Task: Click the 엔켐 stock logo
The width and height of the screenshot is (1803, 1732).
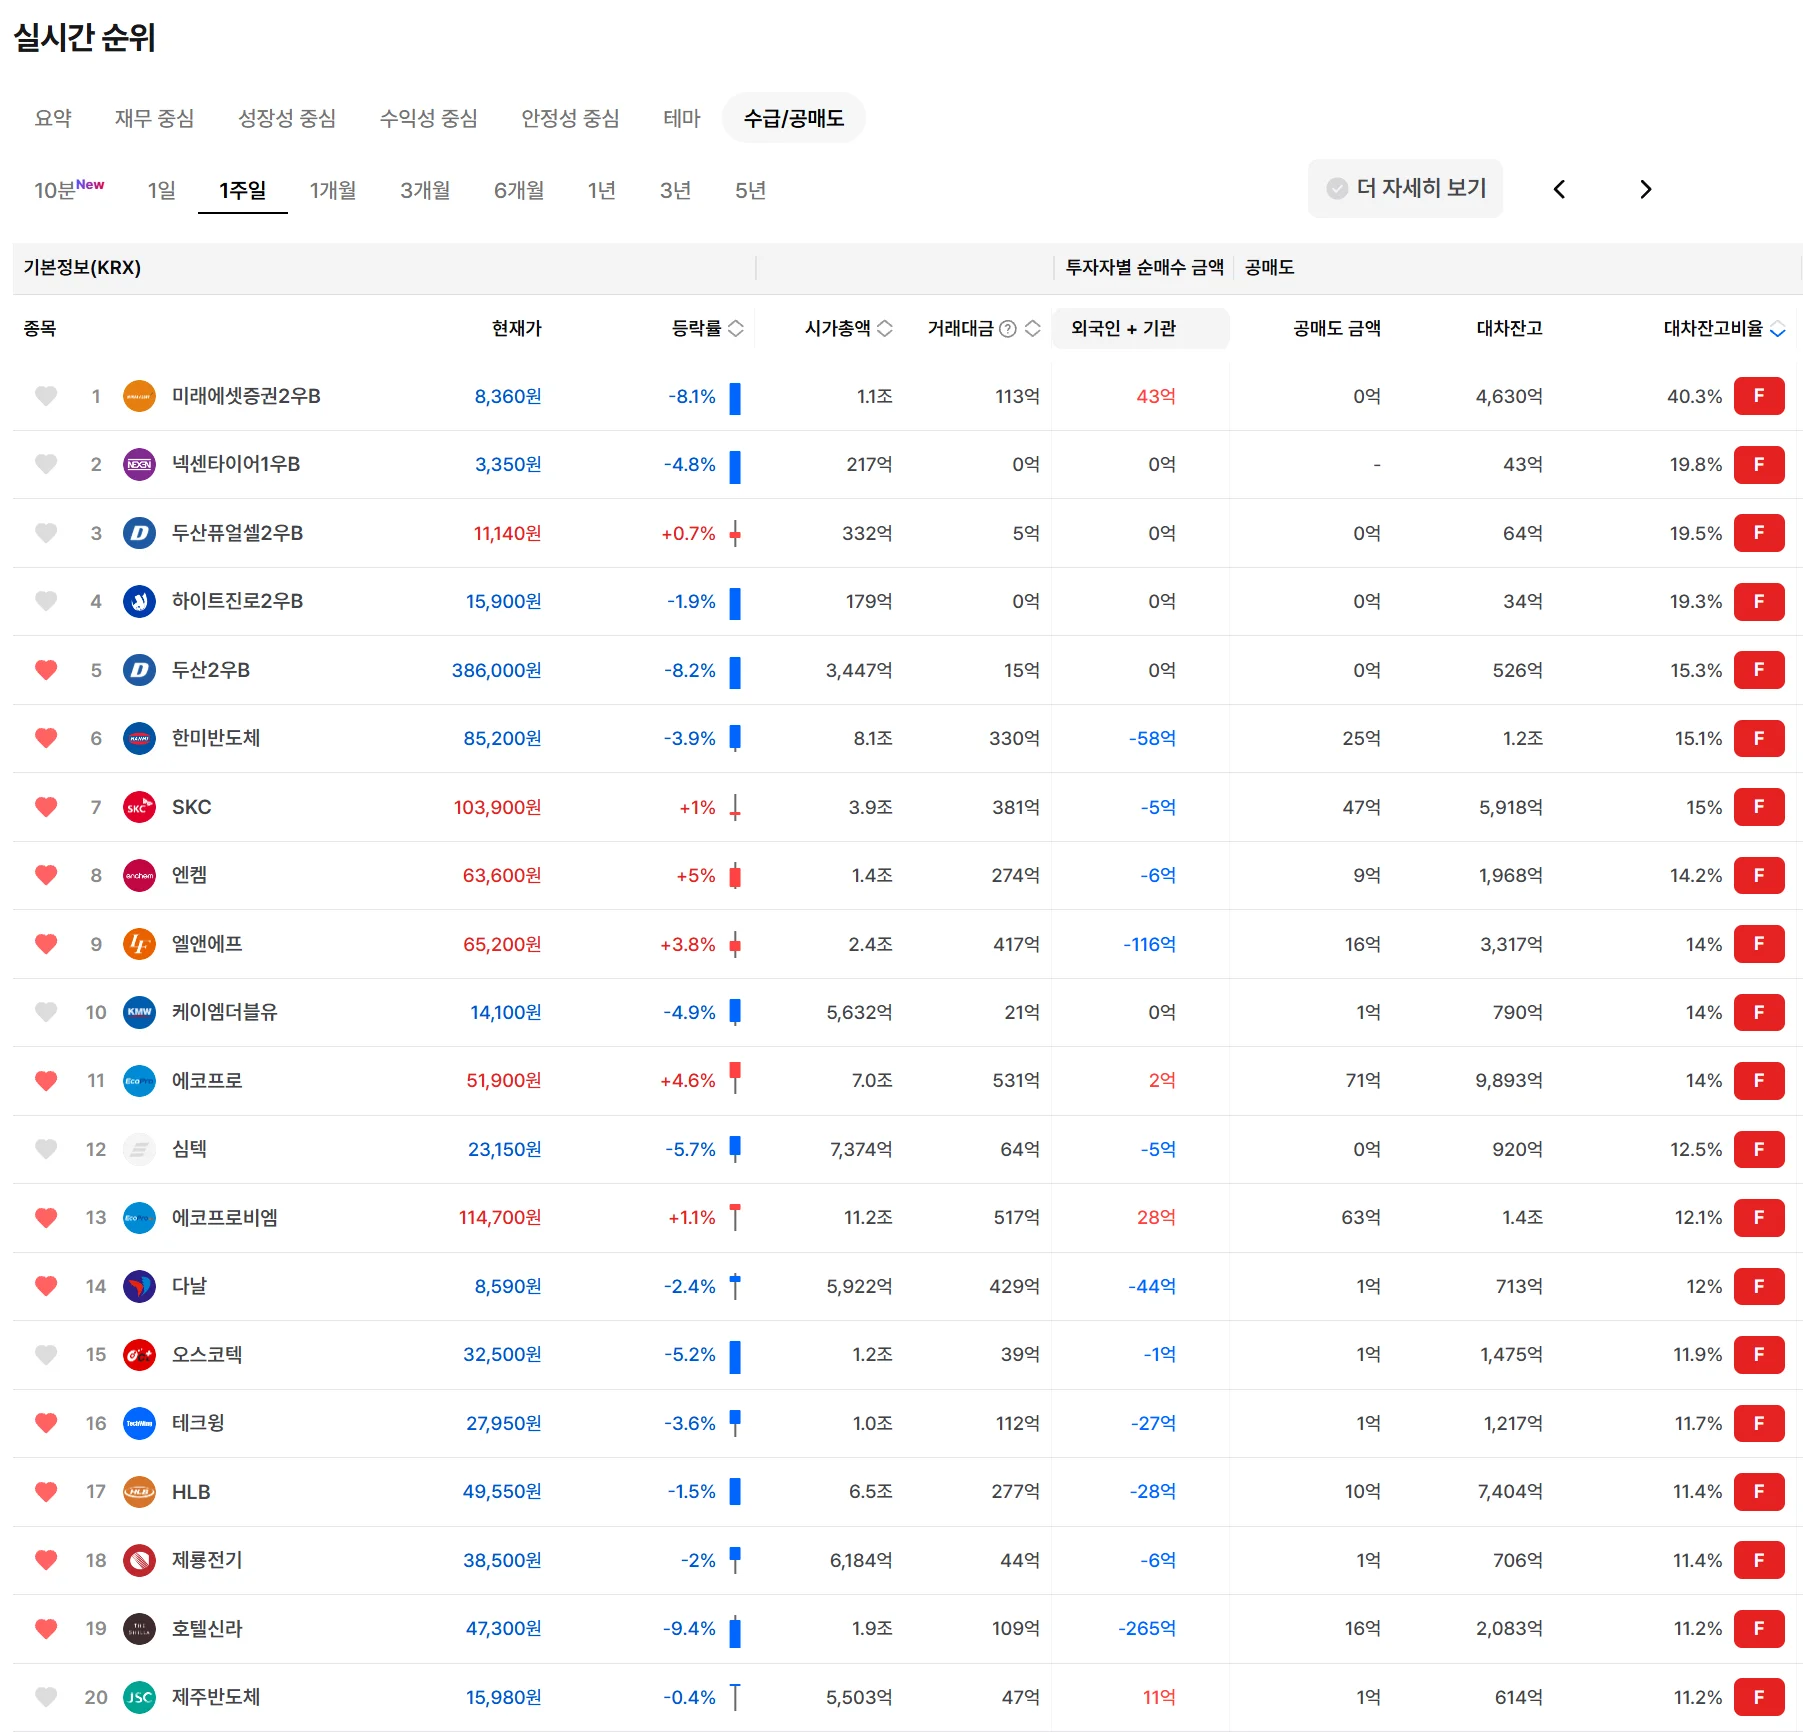Action: pos(139,875)
